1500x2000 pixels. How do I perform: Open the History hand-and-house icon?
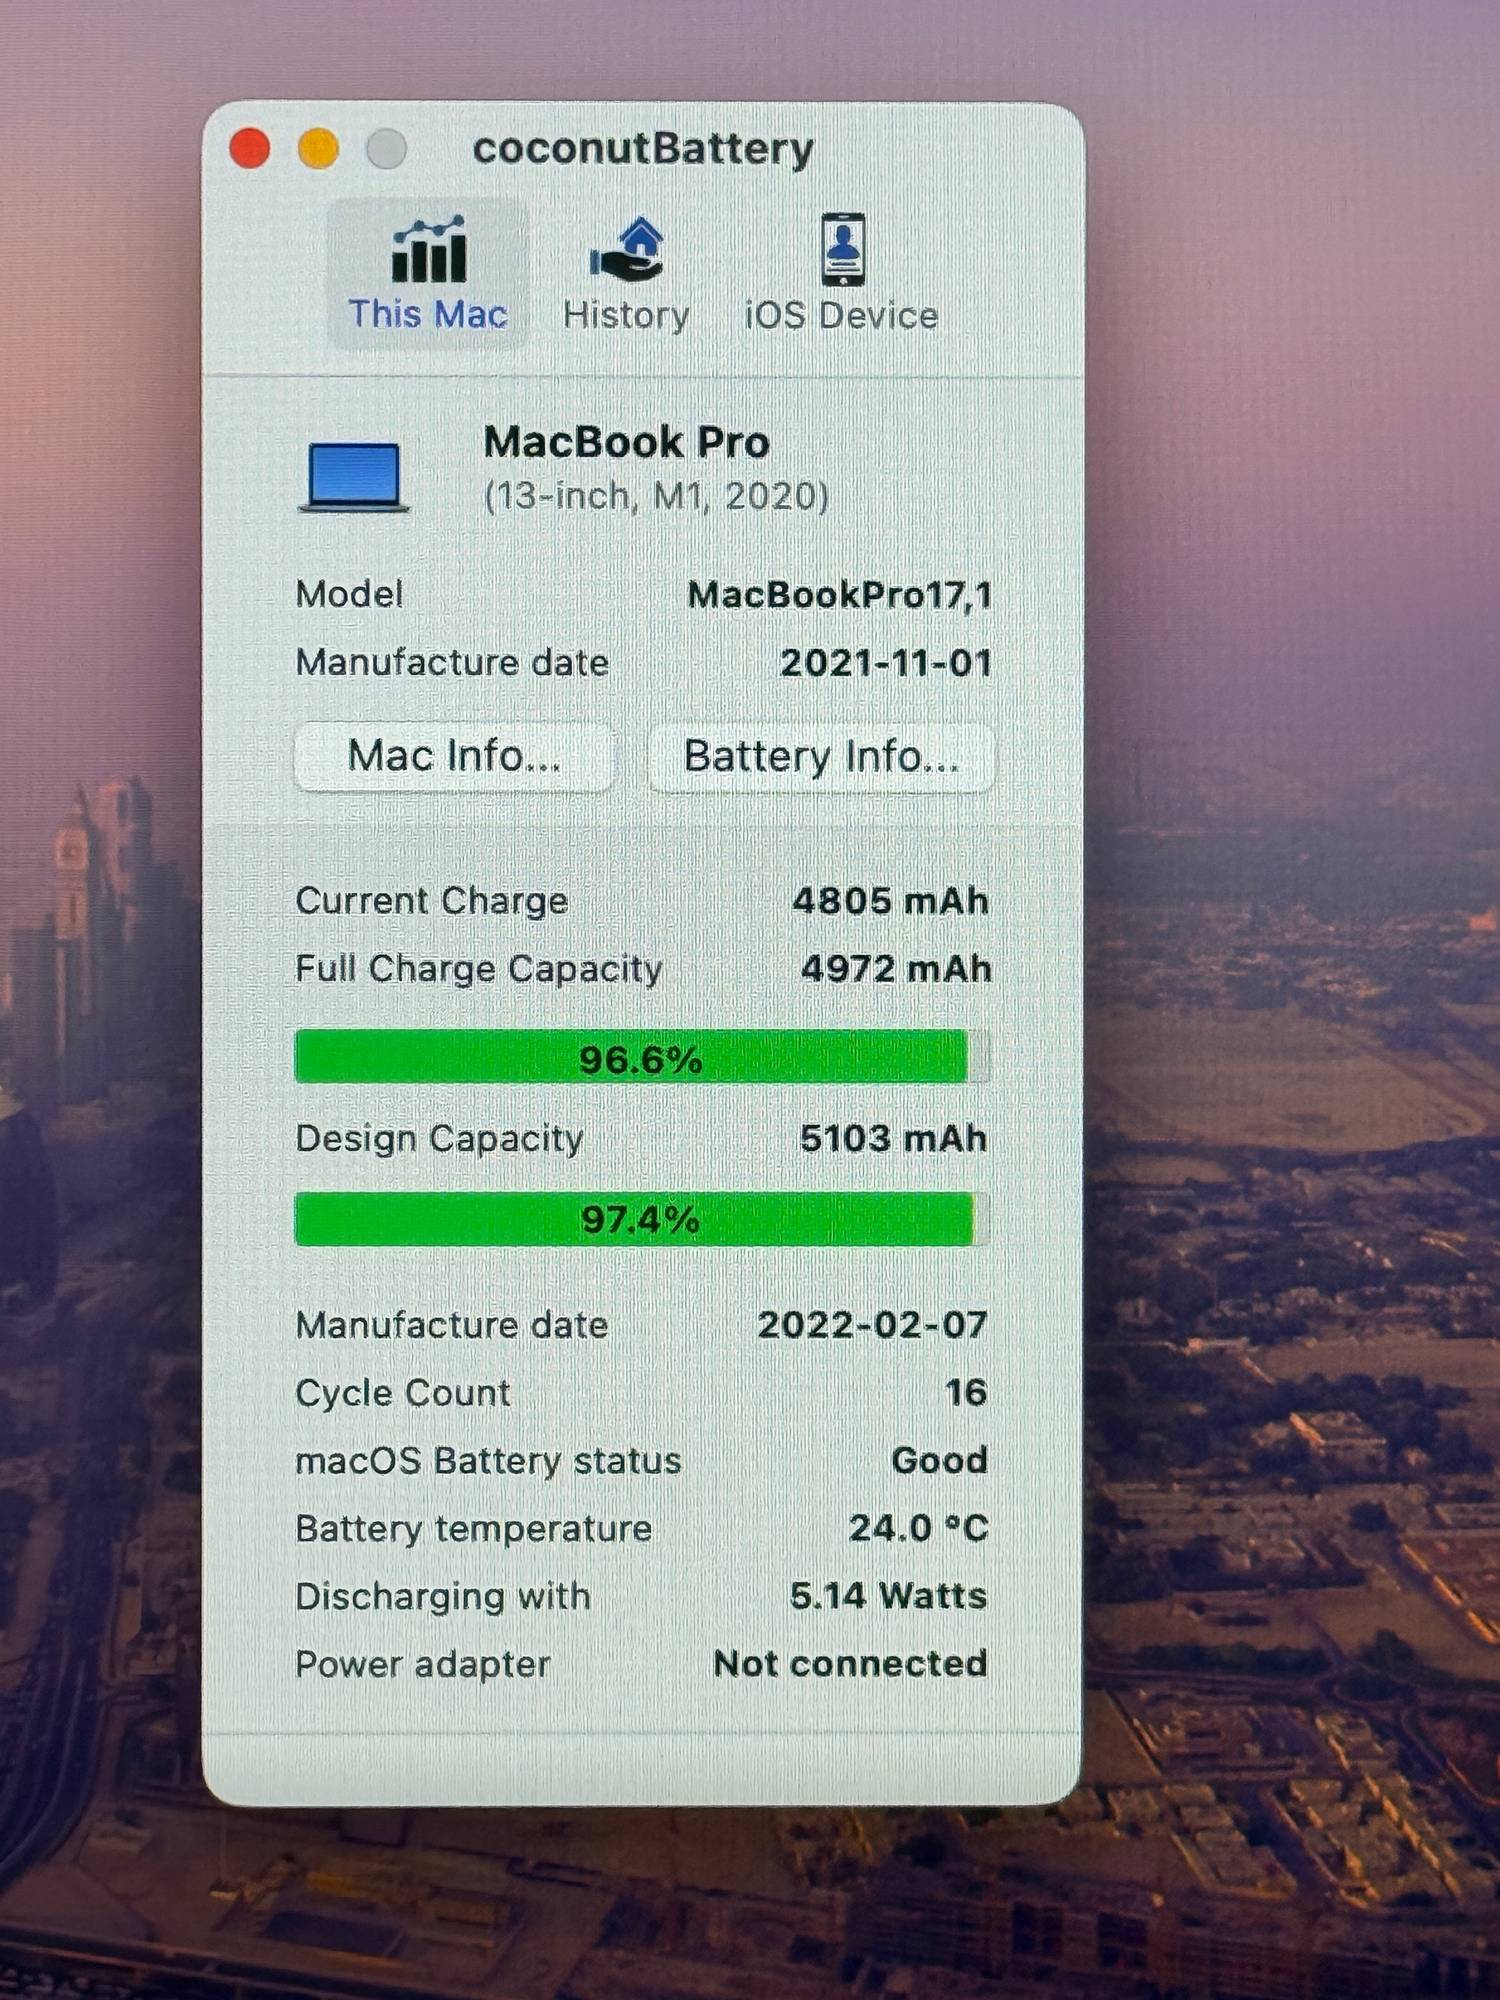[627, 250]
